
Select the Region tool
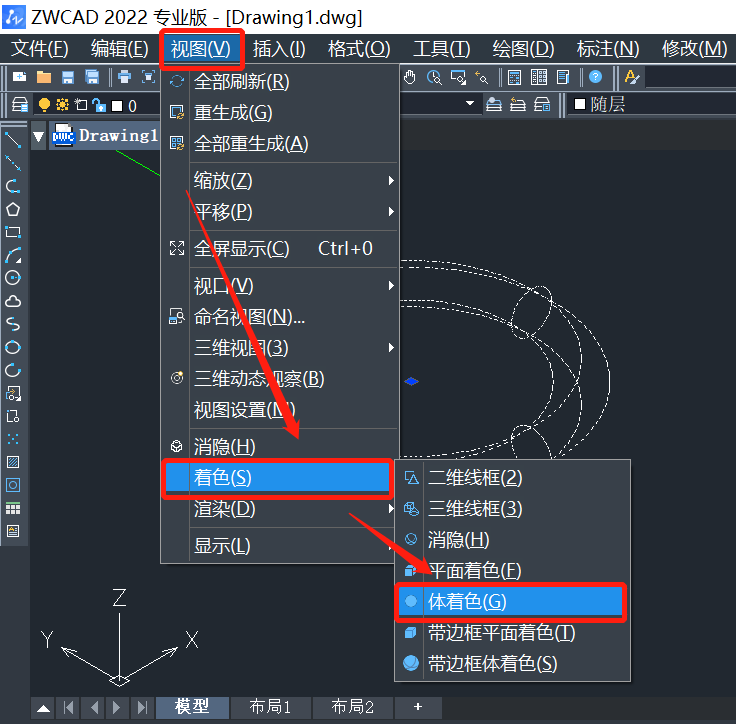pyautogui.click(x=13, y=485)
